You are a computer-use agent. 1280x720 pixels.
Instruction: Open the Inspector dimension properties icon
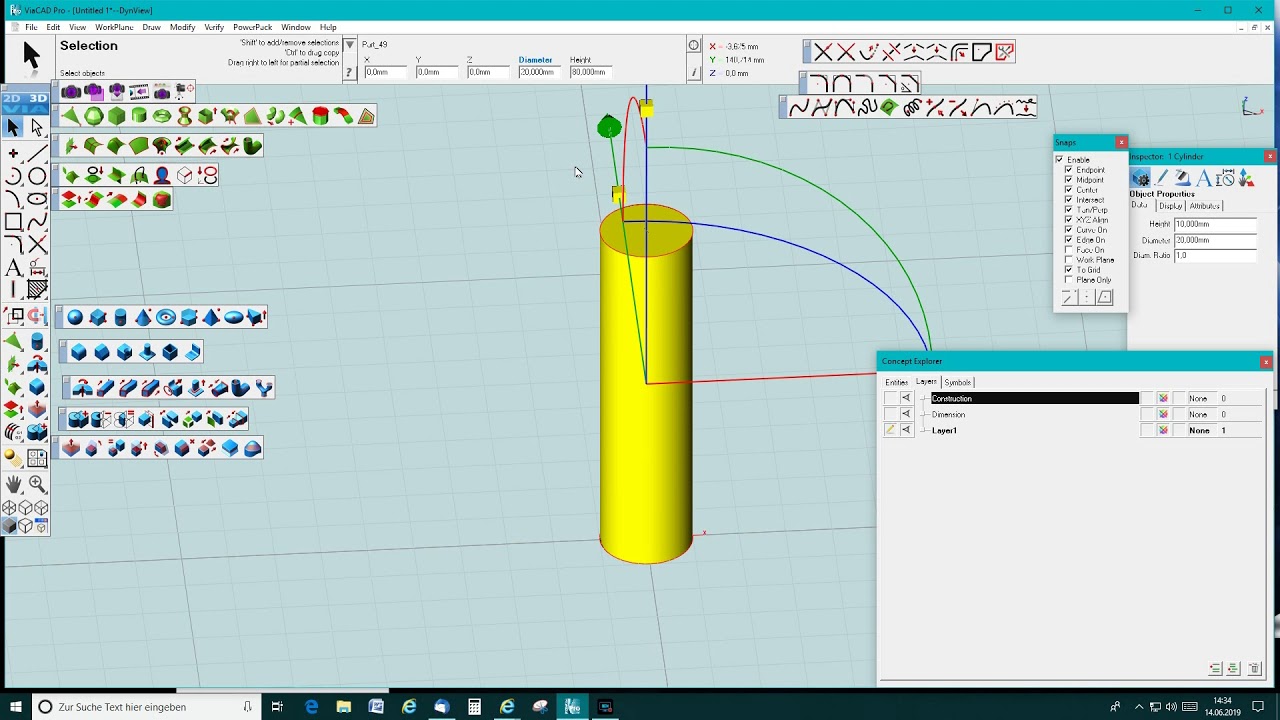click(x=1225, y=178)
